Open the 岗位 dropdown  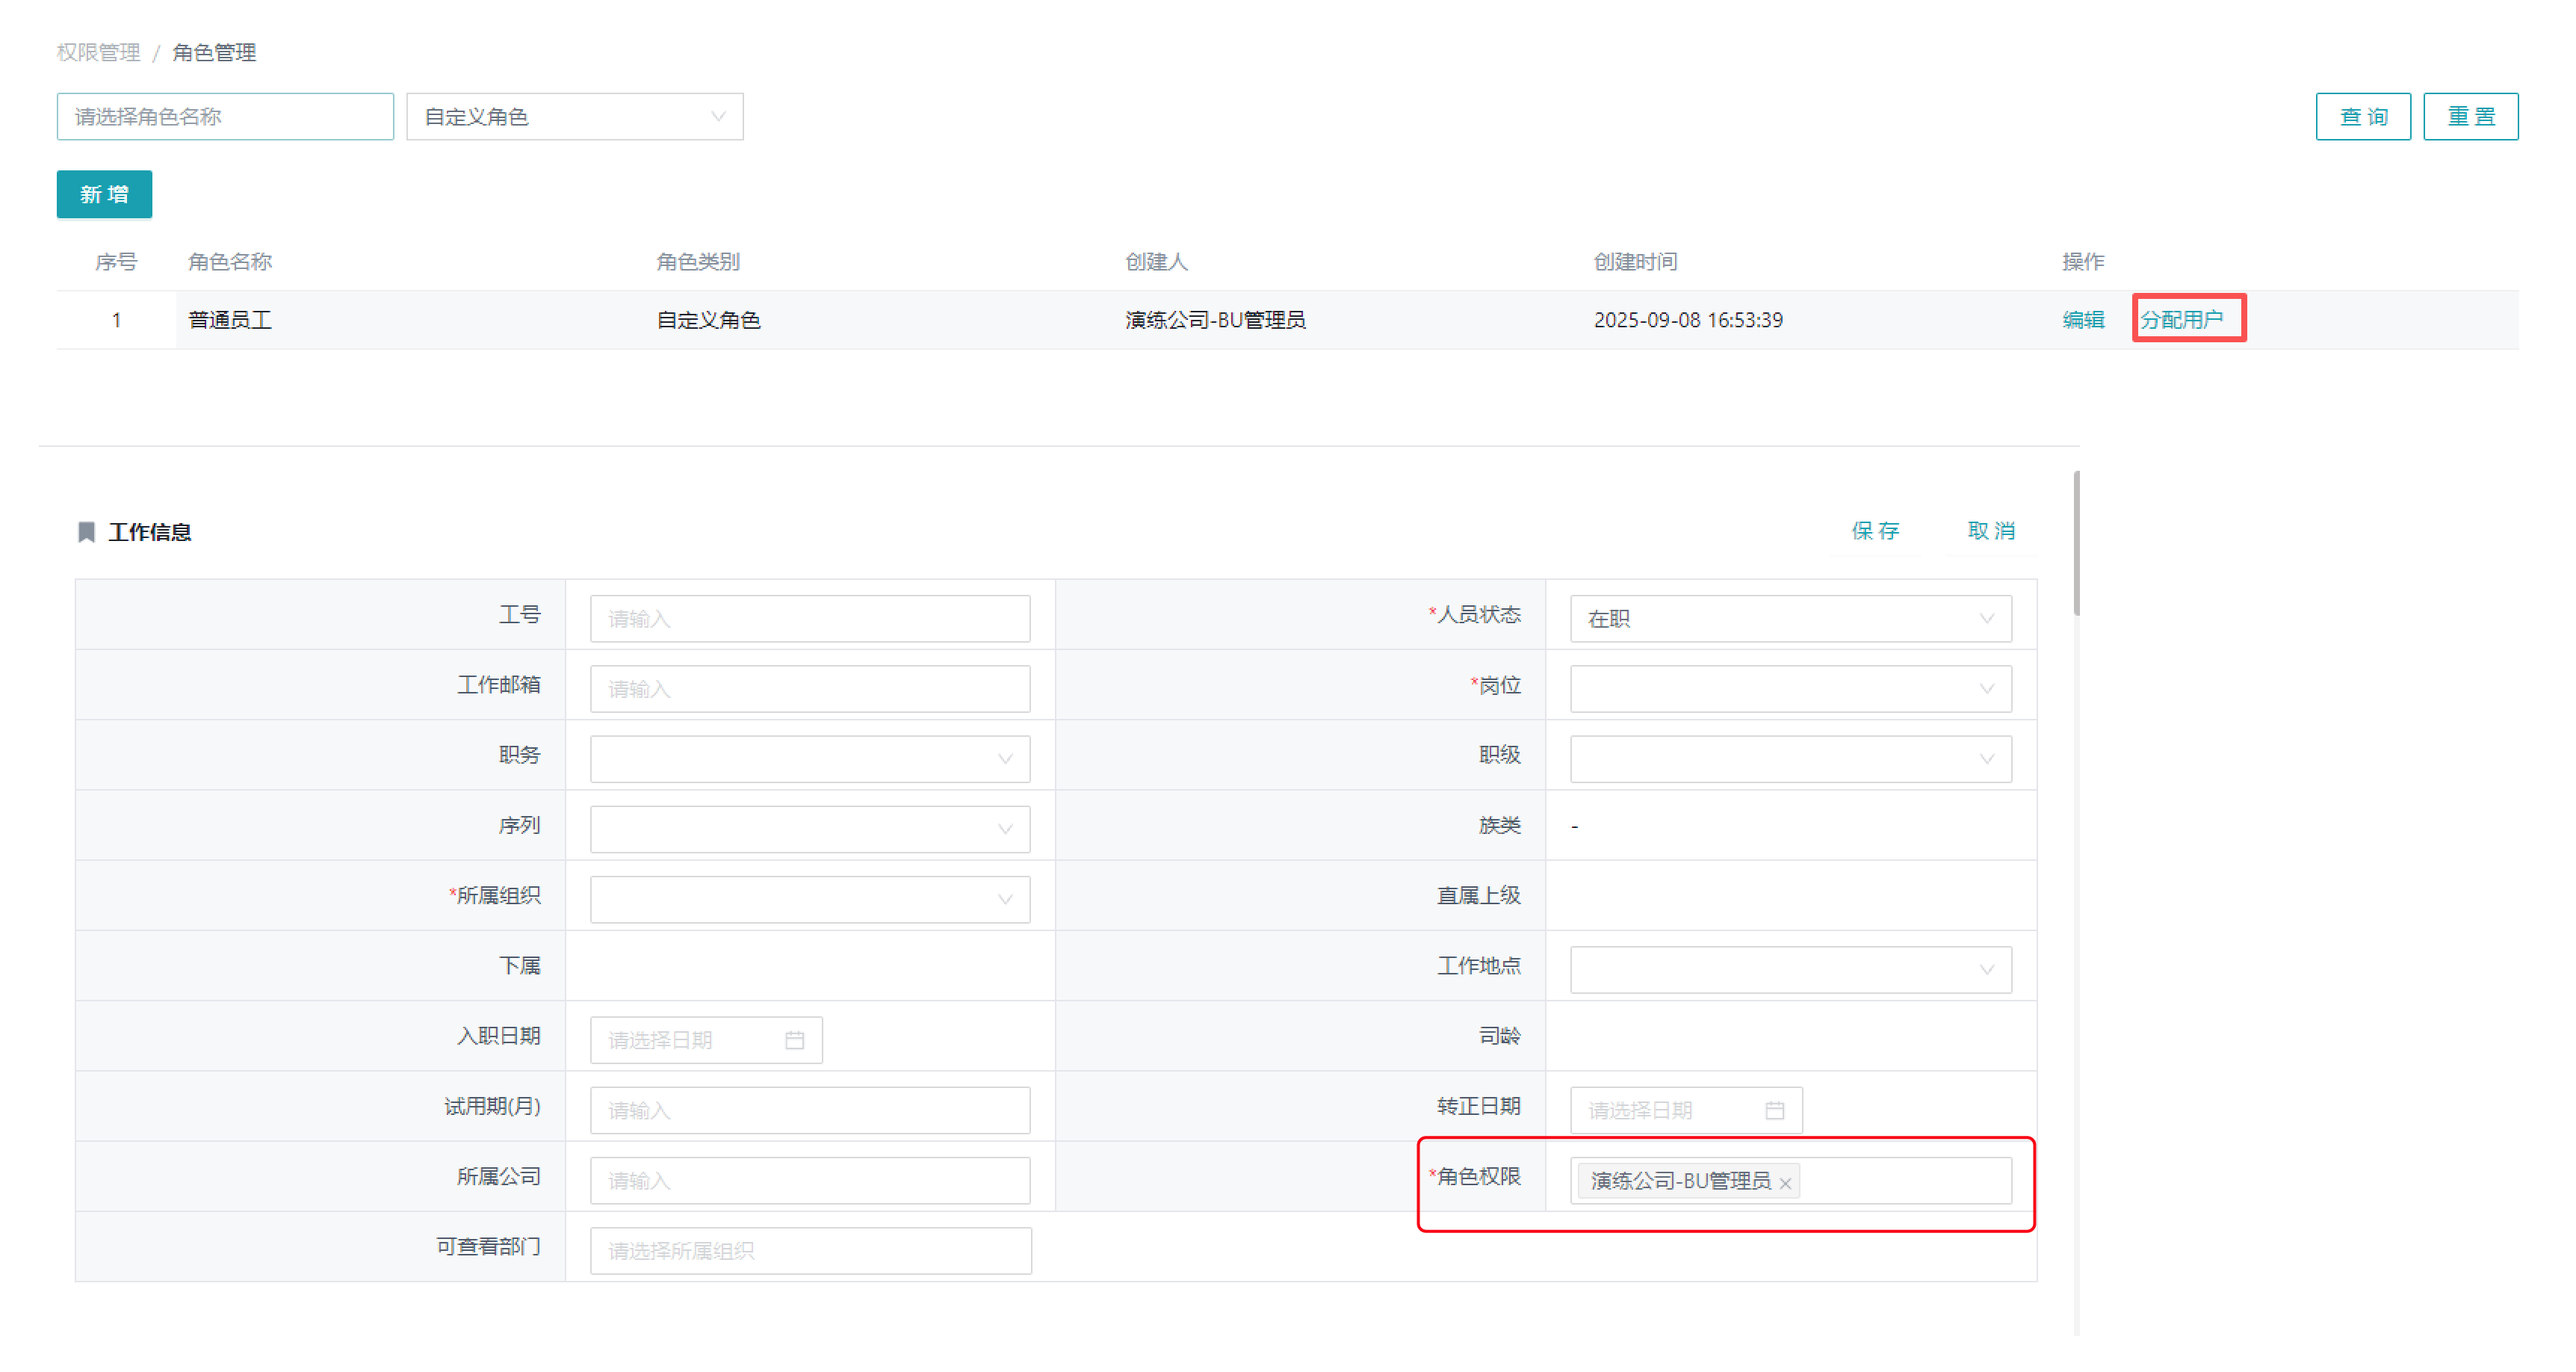(x=1790, y=689)
